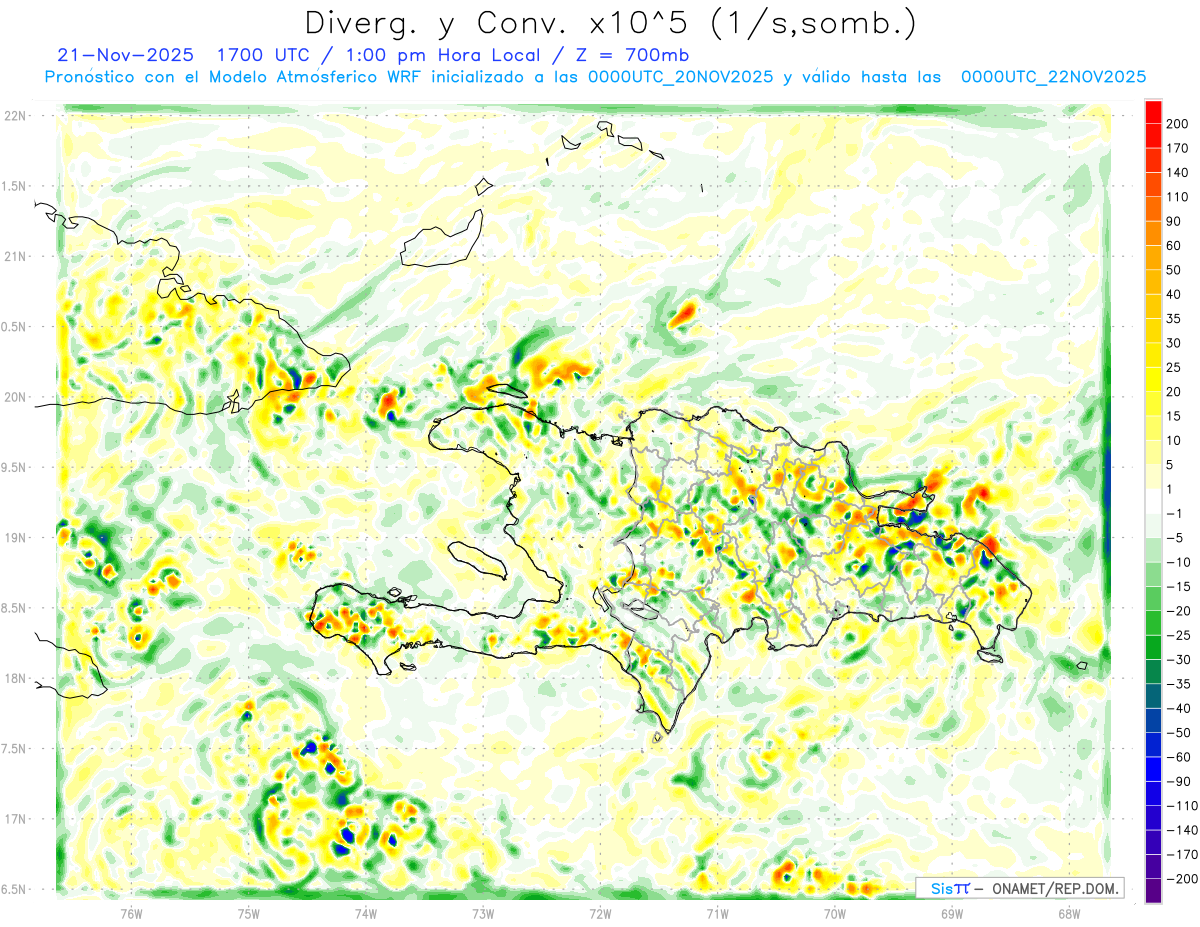Click the positive '90' color scale value

(1175, 222)
